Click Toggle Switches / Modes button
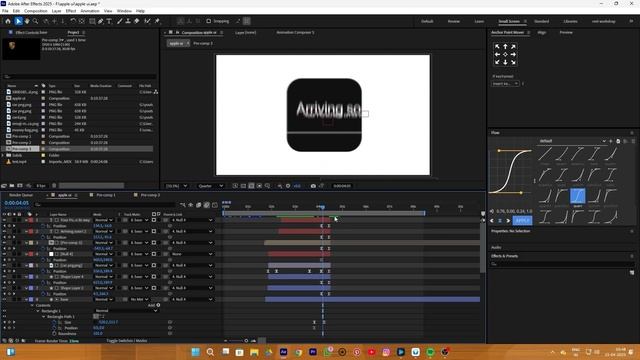Viewport: 640px width, 360px height. coord(127,340)
